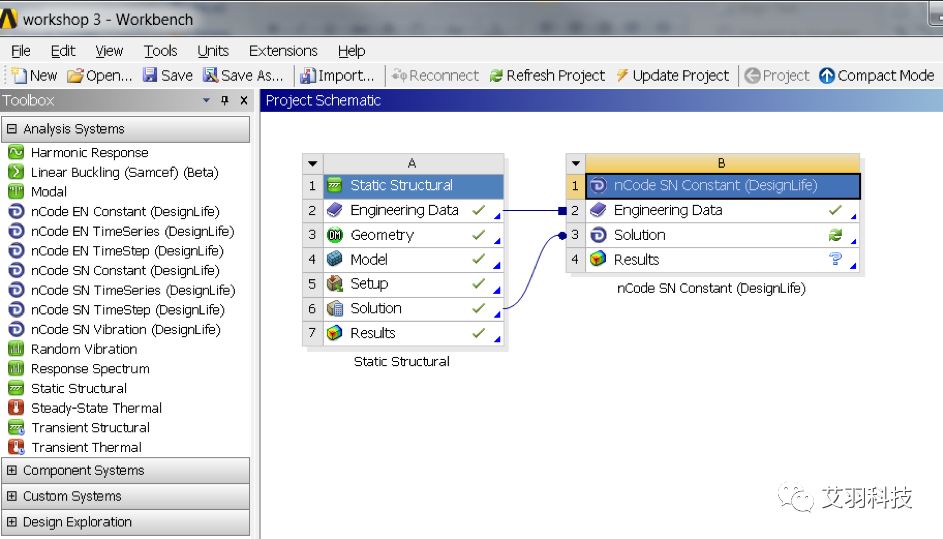Click the Setup cell icon in system A
Screen dimensions: 943x539
[x=334, y=283]
